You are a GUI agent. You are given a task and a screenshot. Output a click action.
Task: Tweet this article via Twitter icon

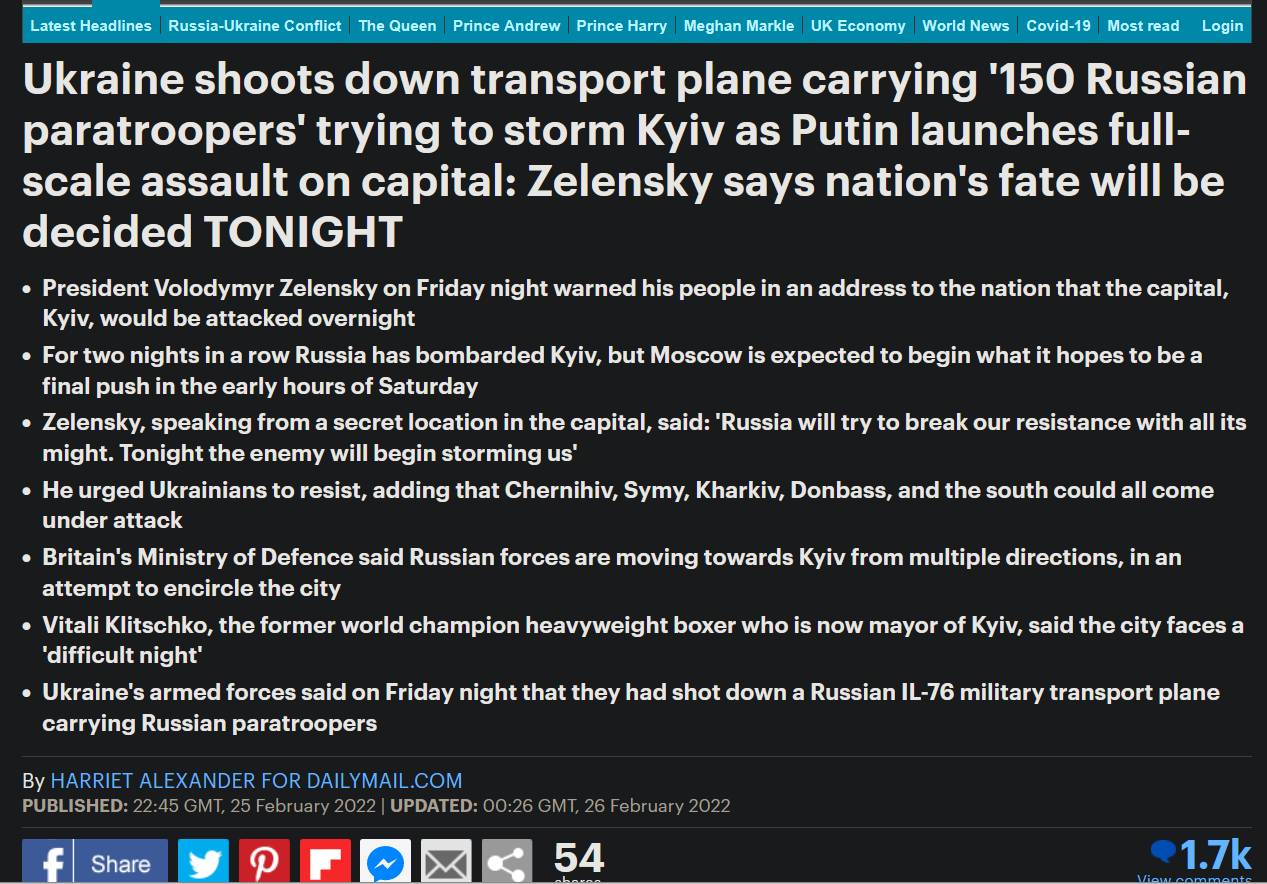[x=203, y=862]
